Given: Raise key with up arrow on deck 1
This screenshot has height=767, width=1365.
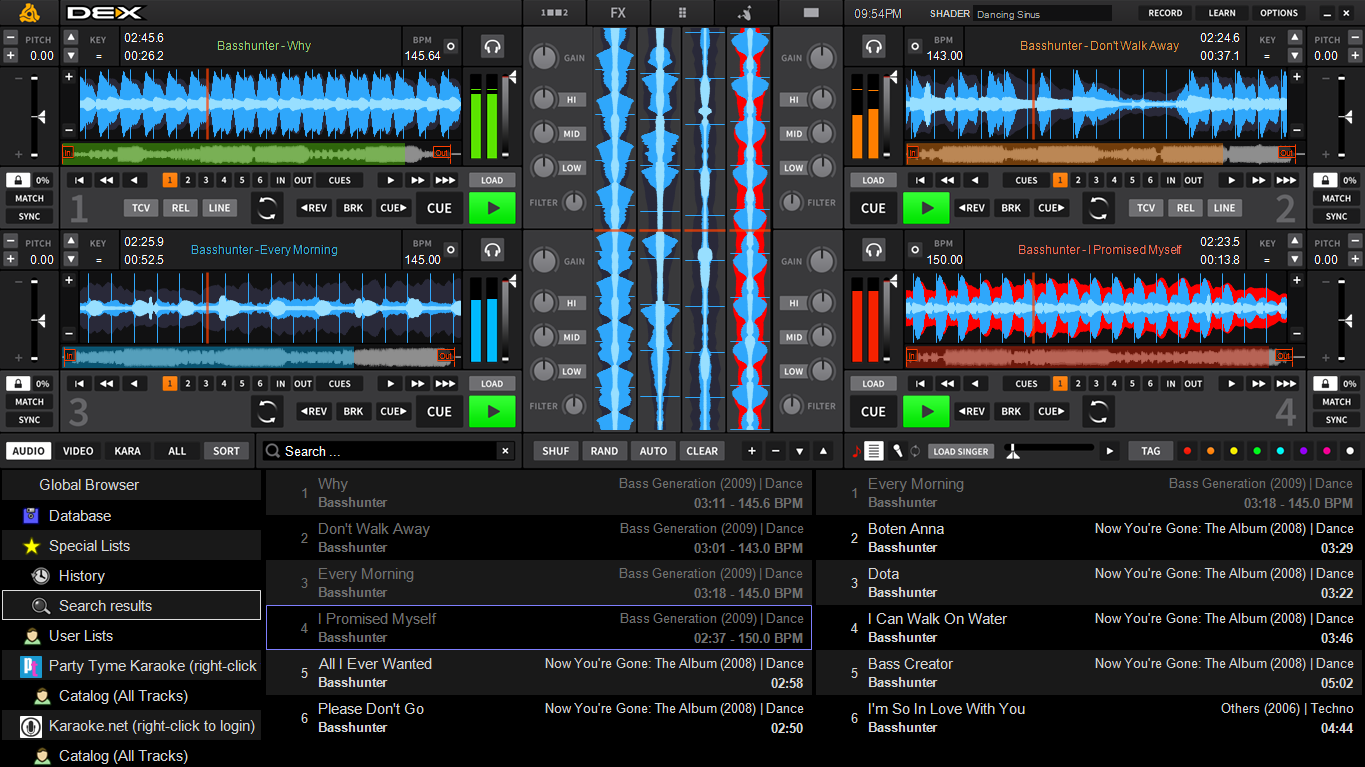Looking at the screenshot, I should coord(71,37).
